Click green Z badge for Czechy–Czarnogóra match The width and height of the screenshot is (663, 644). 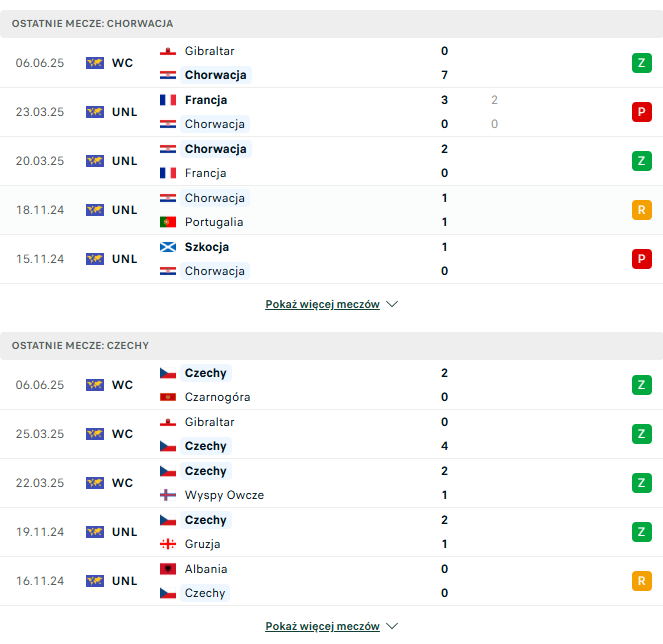pos(641,385)
